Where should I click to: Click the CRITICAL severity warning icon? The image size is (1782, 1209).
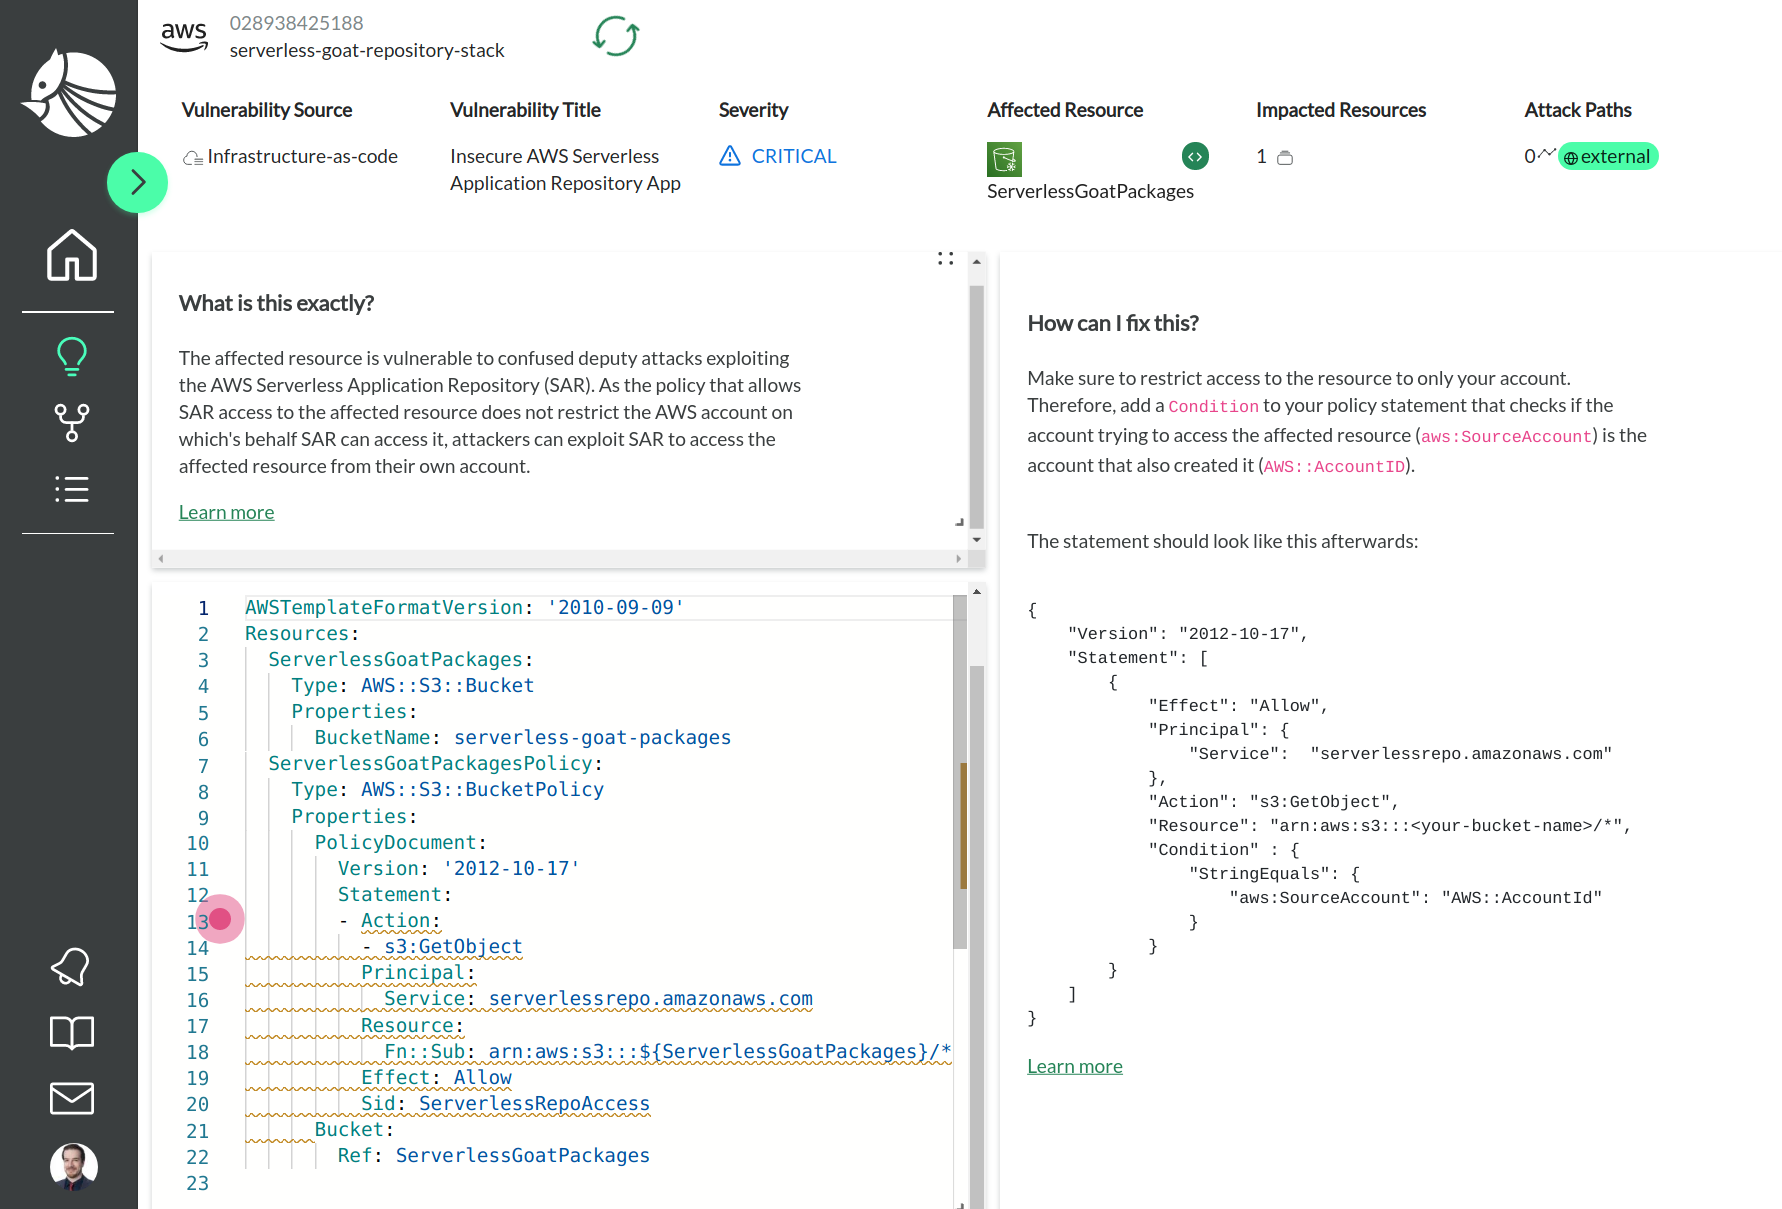click(x=730, y=156)
